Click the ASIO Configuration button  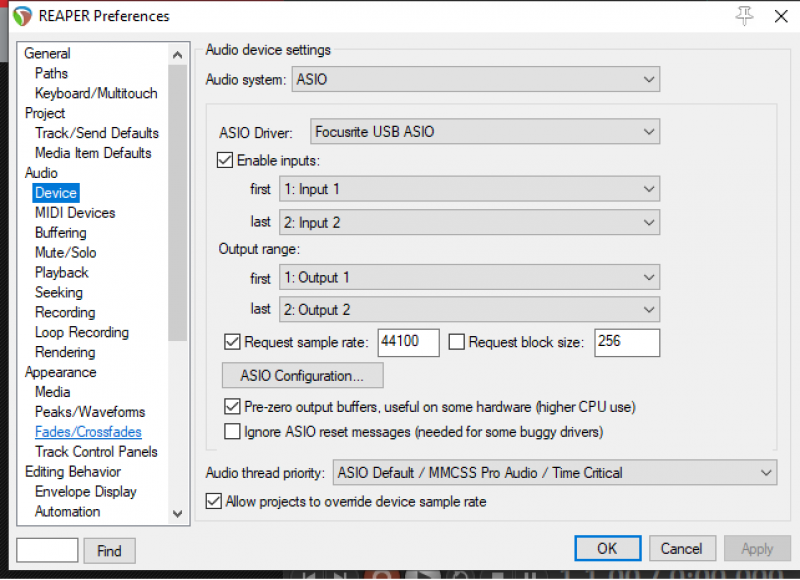coord(302,376)
